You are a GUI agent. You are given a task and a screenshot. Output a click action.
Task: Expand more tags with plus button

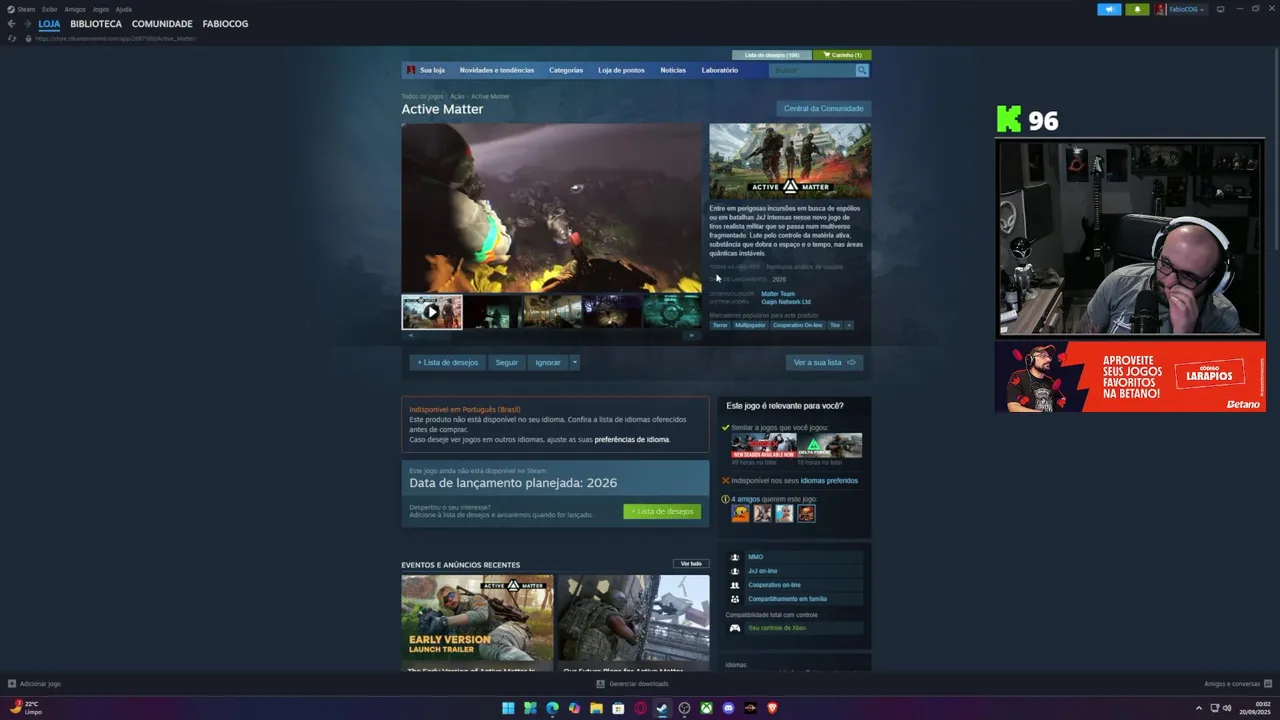(x=849, y=325)
